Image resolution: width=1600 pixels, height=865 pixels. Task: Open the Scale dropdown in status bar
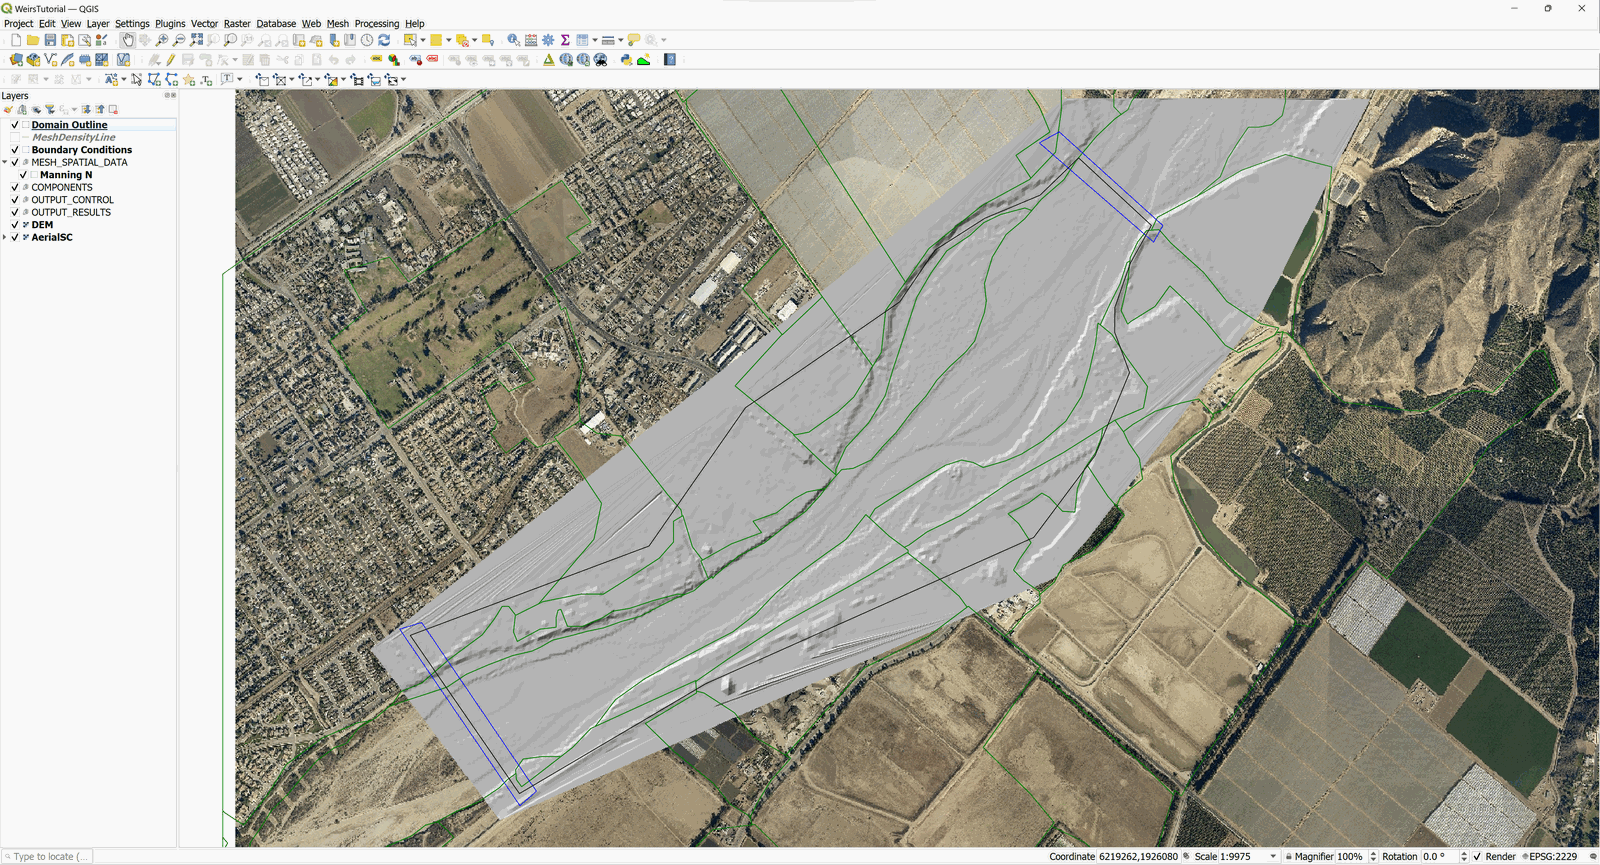point(1273,857)
